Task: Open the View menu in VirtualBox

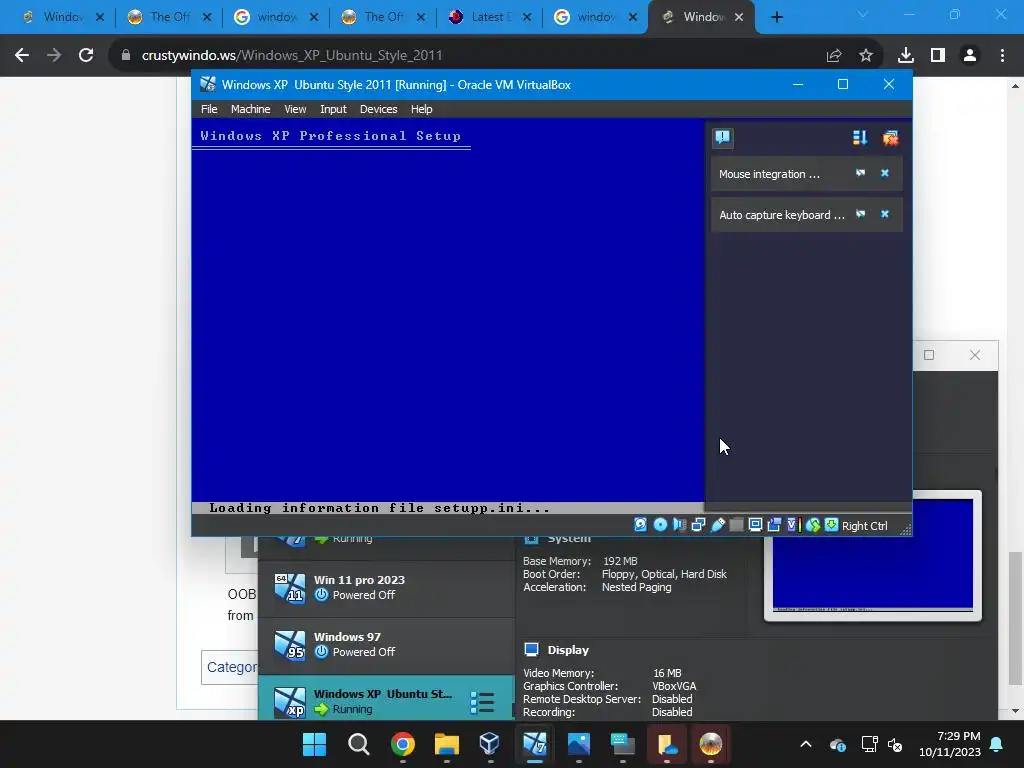Action: coord(295,109)
